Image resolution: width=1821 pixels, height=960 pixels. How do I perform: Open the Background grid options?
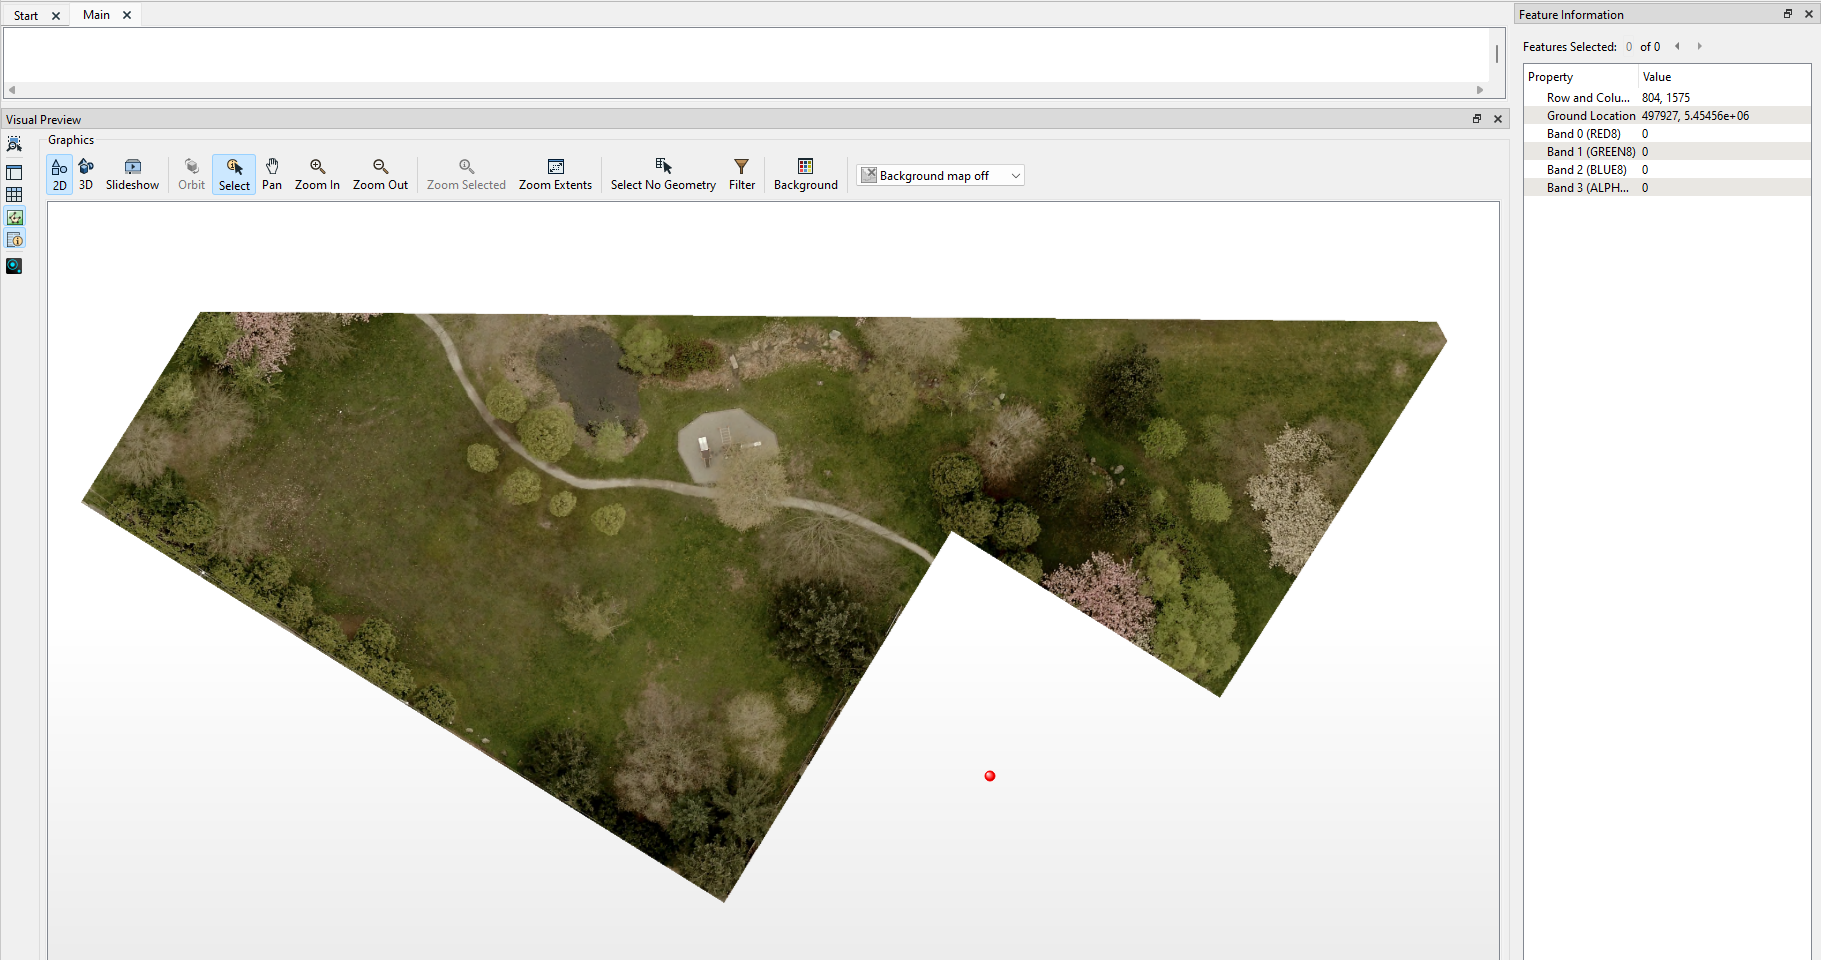click(805, 174)
